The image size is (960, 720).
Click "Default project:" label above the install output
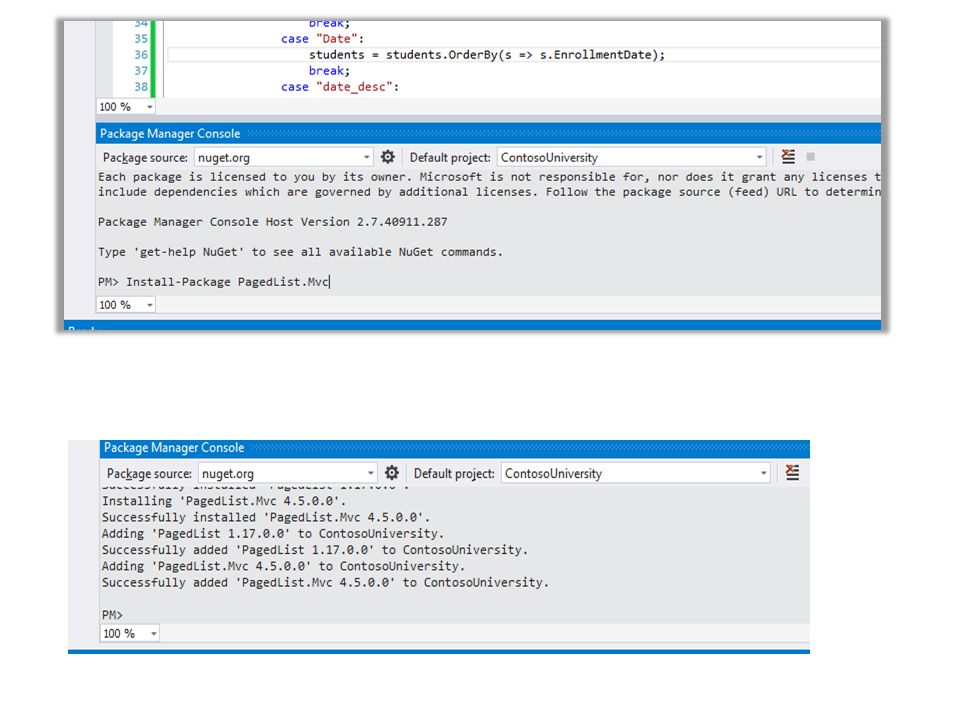coord(454,473)
